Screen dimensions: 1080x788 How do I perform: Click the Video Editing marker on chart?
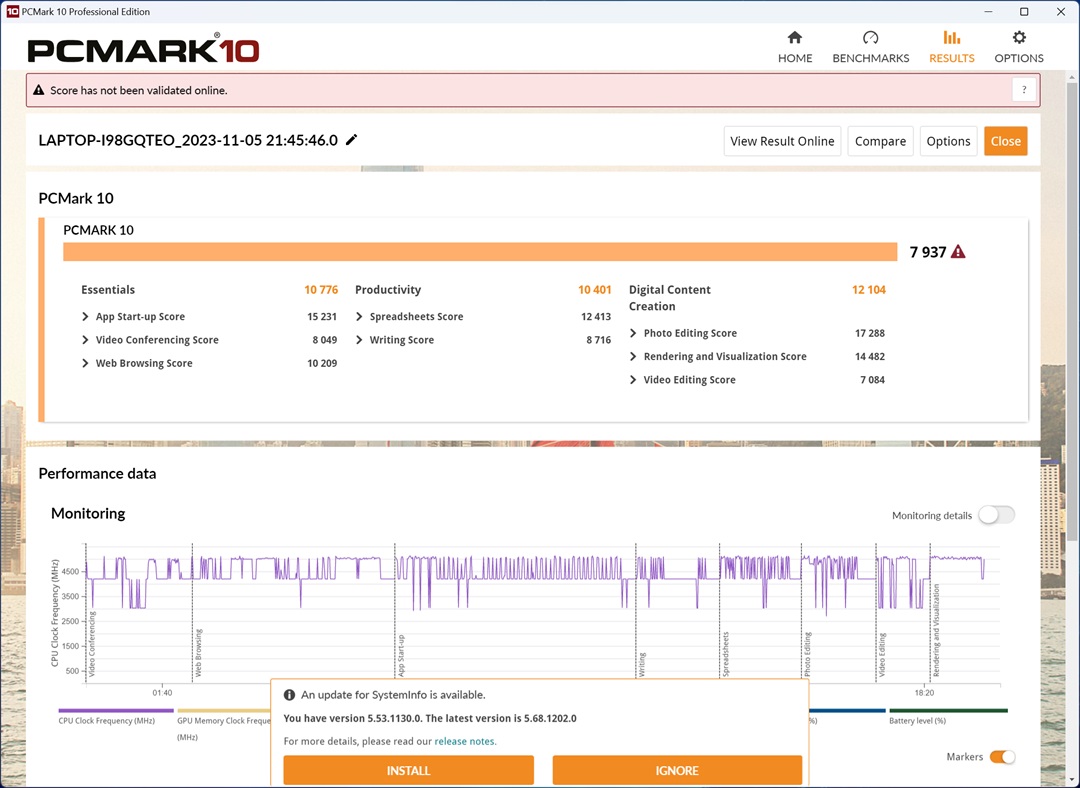882,655
